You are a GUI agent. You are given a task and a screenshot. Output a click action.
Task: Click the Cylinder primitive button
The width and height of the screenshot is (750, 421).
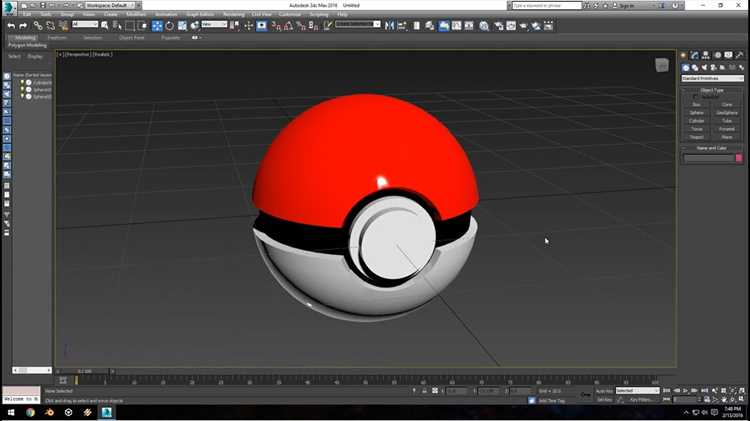pyautogui.click(x=696, y=121)
